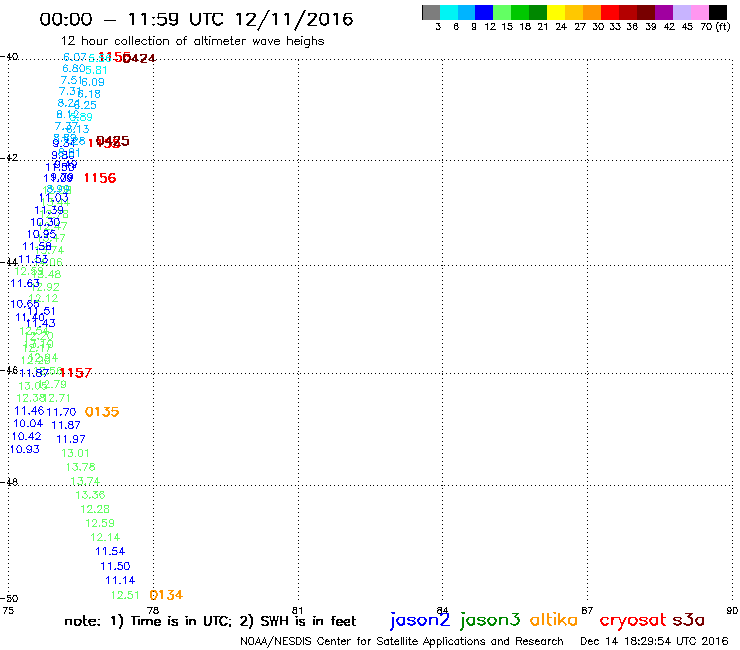Click the wave height value '11.70'
The width and height of the screenshot is (740, 650).
click(x=61, y=412)
